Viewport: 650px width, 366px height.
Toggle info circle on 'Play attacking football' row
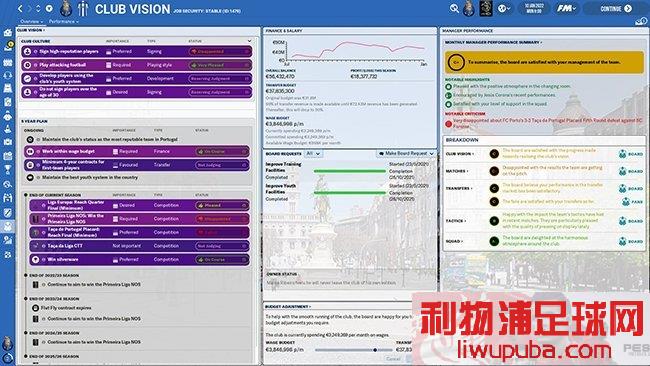tap(36, 65)
